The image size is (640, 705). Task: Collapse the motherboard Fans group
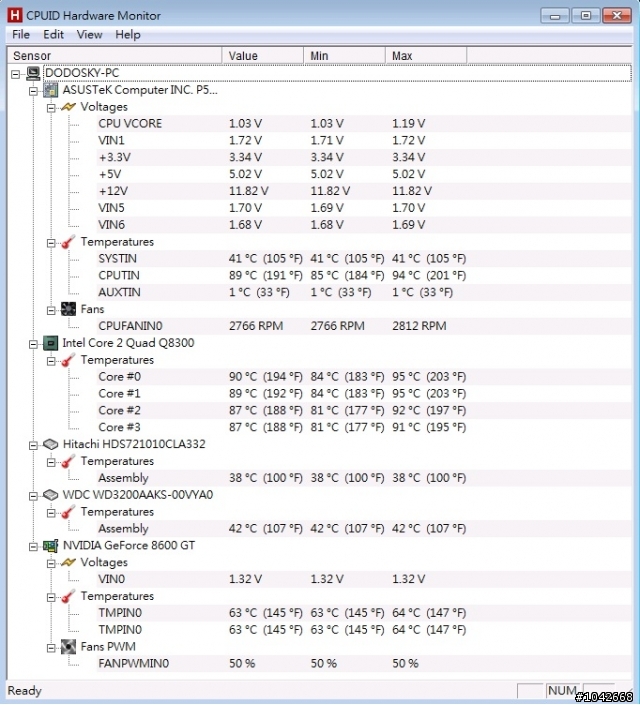click(x=51, y=311)
